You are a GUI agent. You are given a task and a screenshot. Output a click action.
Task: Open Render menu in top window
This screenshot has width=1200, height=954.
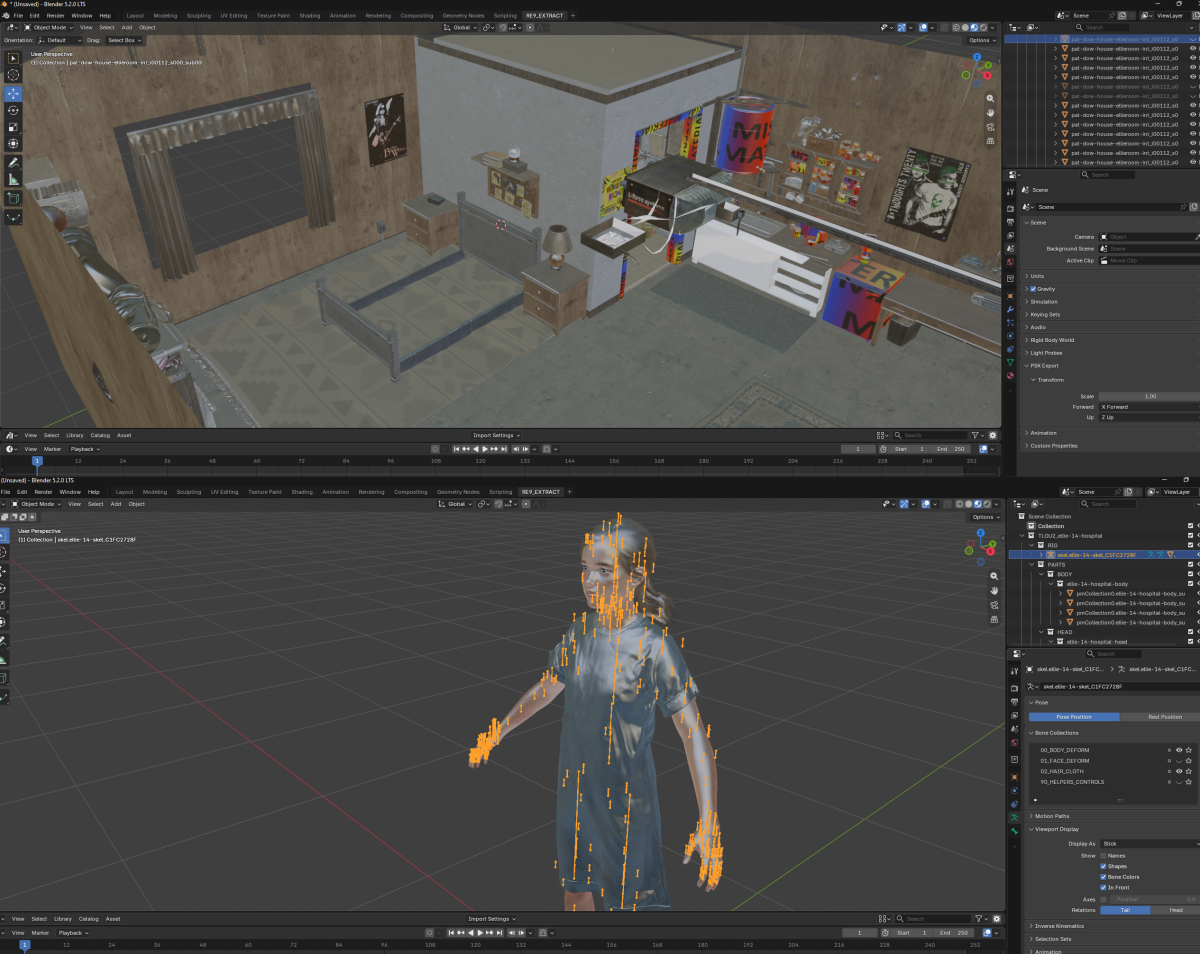pos(55,16)
